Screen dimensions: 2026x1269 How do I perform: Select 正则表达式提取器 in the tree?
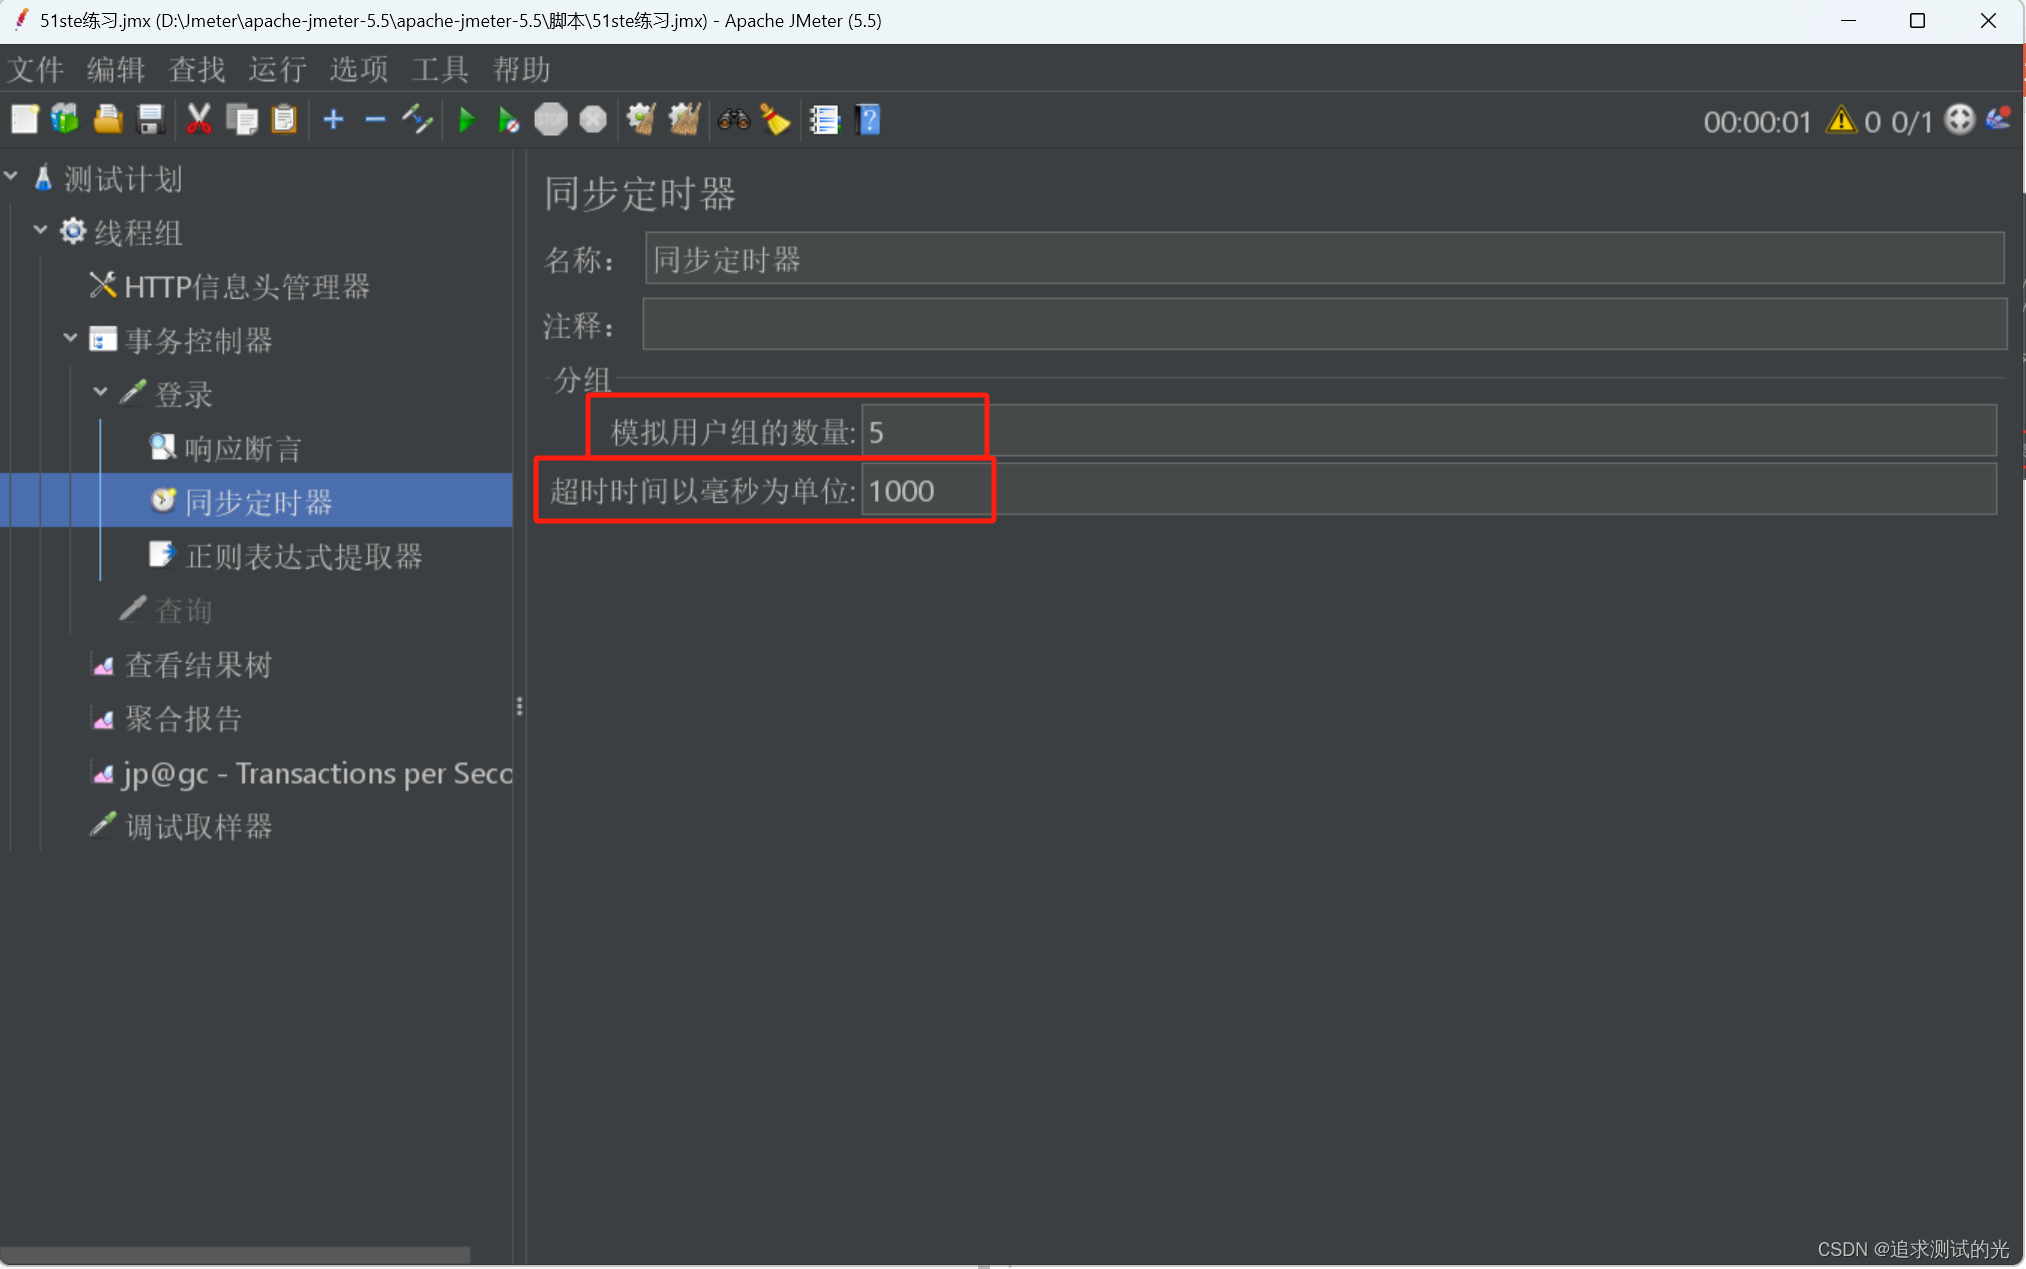pos(304,556)
